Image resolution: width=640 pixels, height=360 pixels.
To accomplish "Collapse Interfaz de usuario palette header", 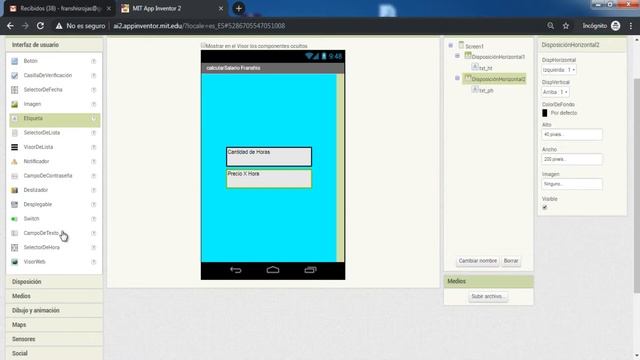I will (54, 45).
